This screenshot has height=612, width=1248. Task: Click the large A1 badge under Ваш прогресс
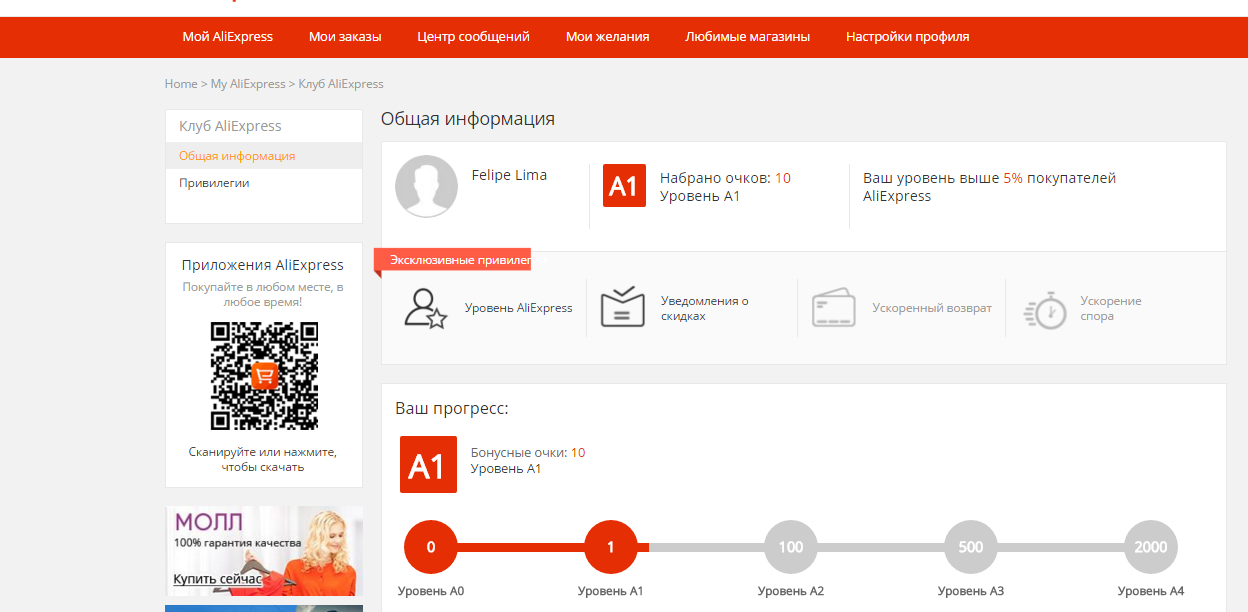tap(428, 464)
